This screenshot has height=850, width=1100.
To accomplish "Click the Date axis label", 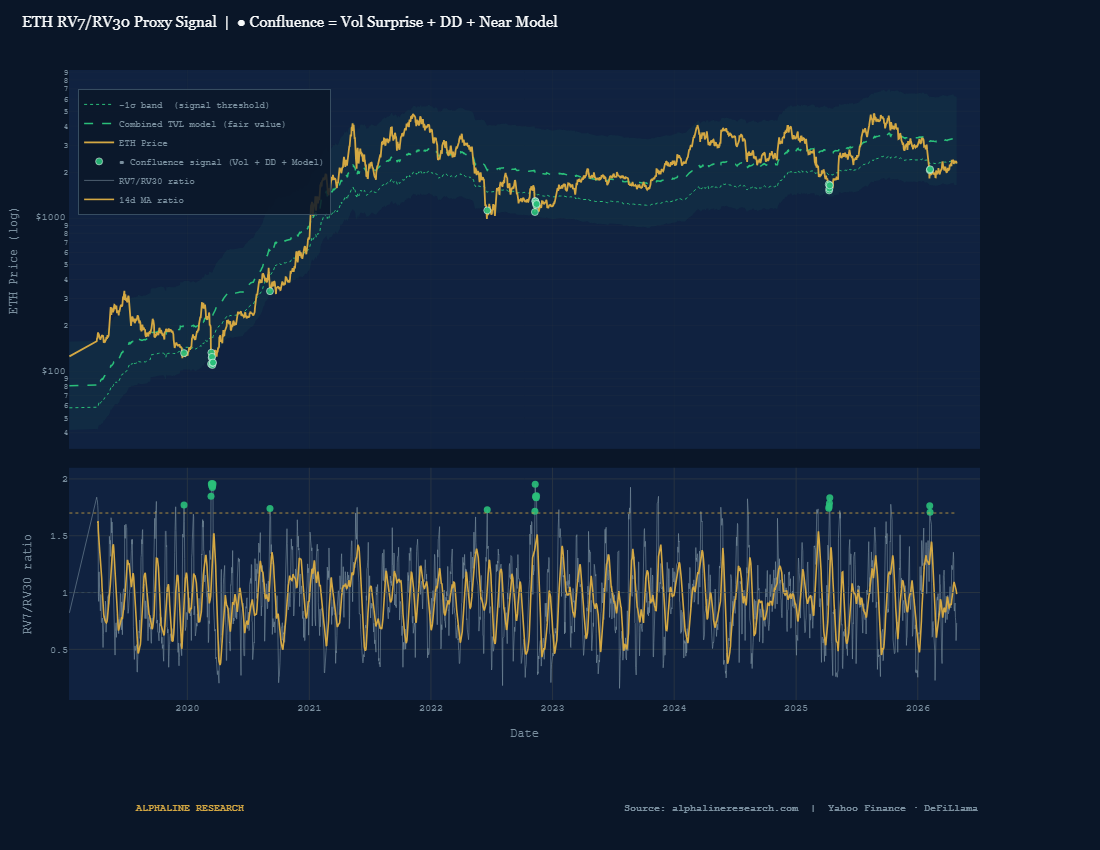I will pyautogui.click(x=524, y=732).
